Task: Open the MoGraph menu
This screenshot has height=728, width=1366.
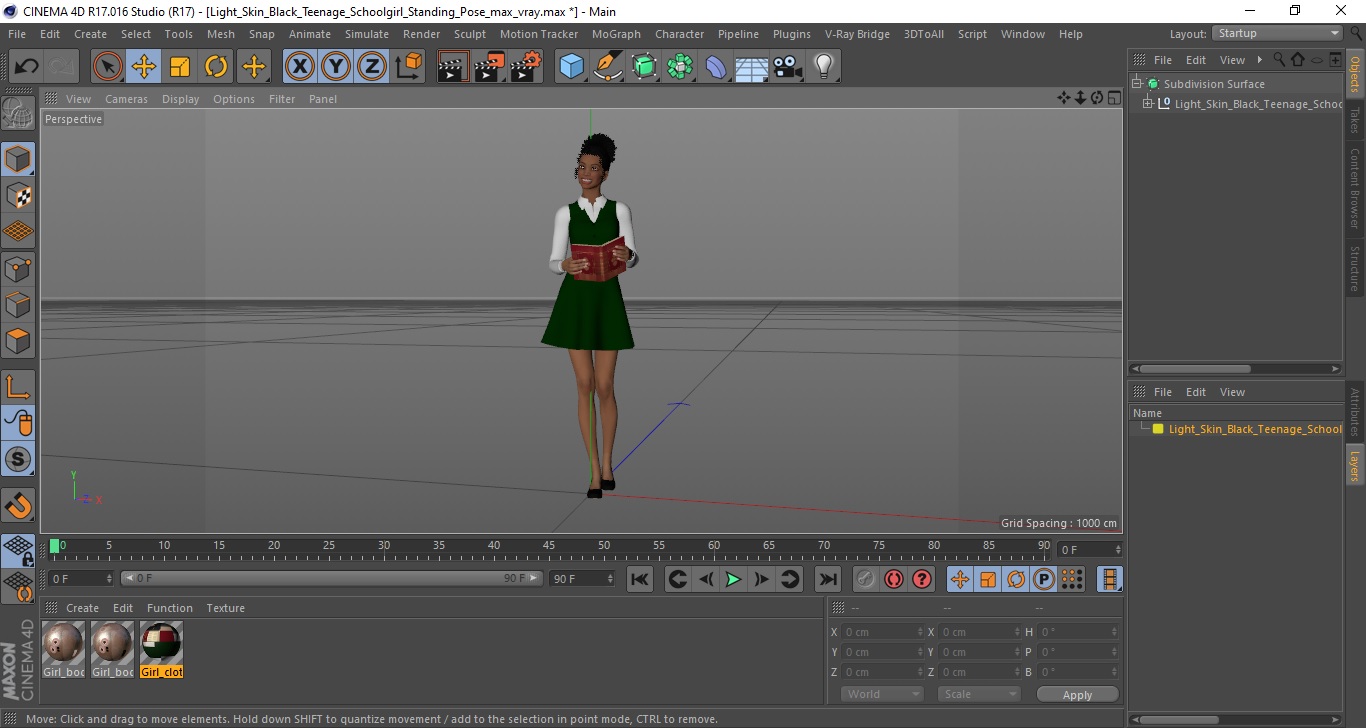Action: pos(616,34)
